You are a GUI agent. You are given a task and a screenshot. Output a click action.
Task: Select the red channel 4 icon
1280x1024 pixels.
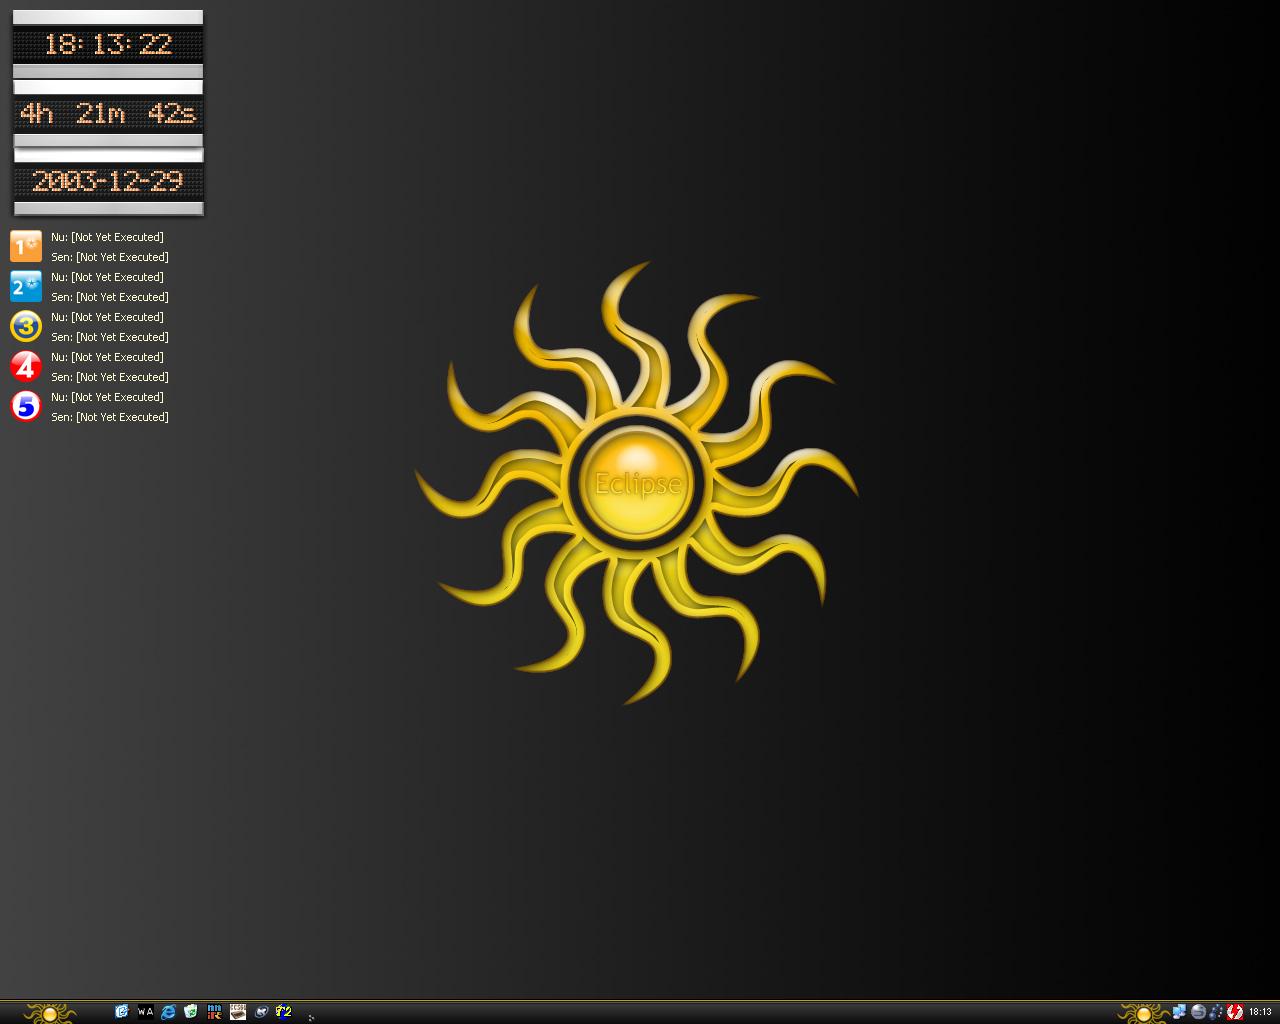[x=26, y=366]
